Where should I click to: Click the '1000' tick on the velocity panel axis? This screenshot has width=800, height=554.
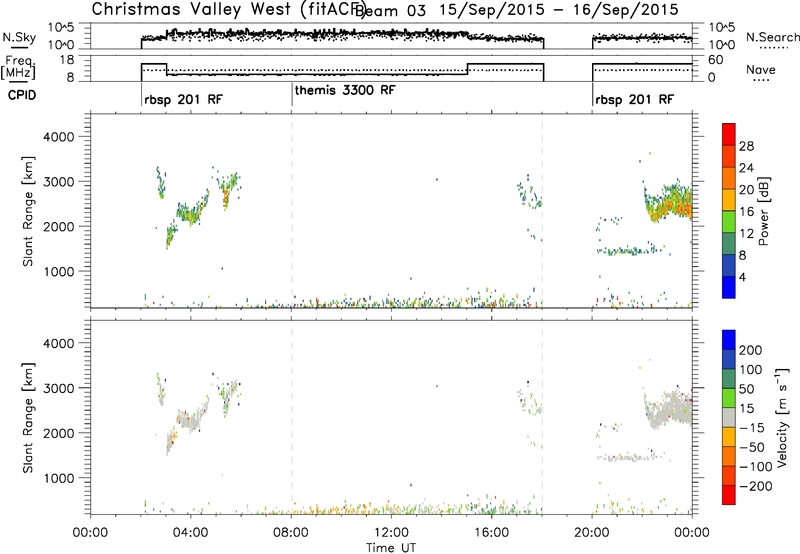click(x=59, y=478)
